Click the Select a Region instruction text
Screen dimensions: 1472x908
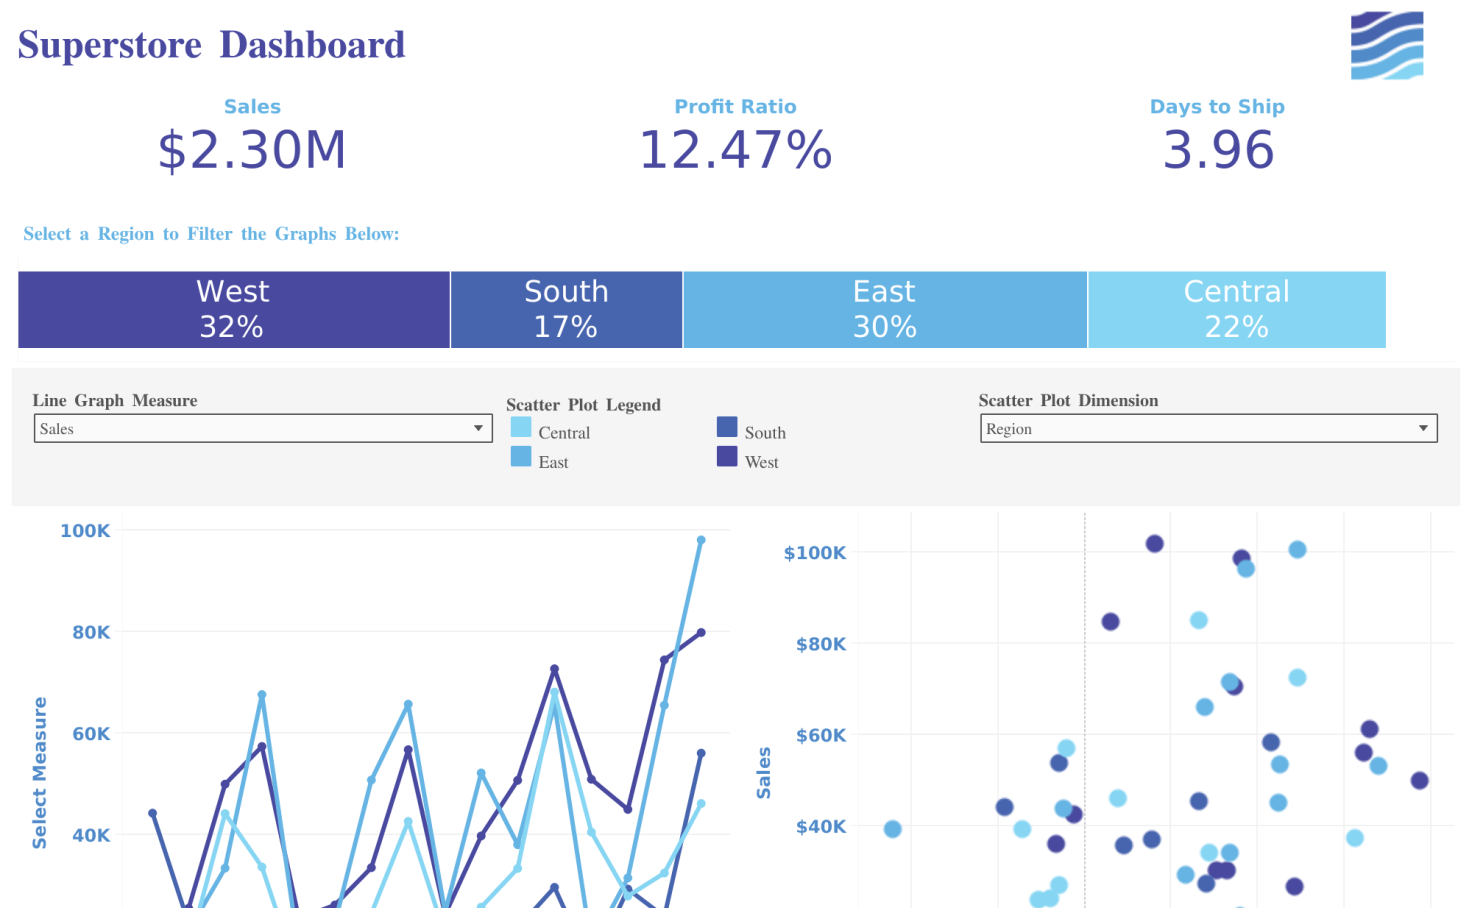click(211, 233)
